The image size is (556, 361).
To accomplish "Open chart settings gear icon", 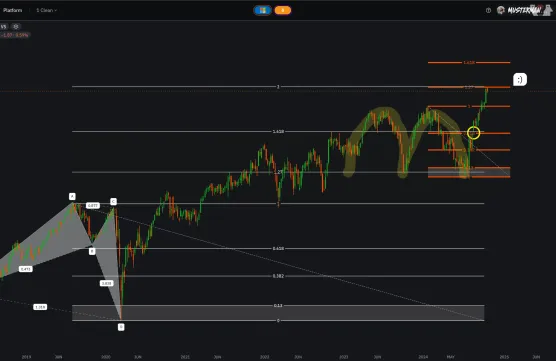I will click(x=16, y=27).
